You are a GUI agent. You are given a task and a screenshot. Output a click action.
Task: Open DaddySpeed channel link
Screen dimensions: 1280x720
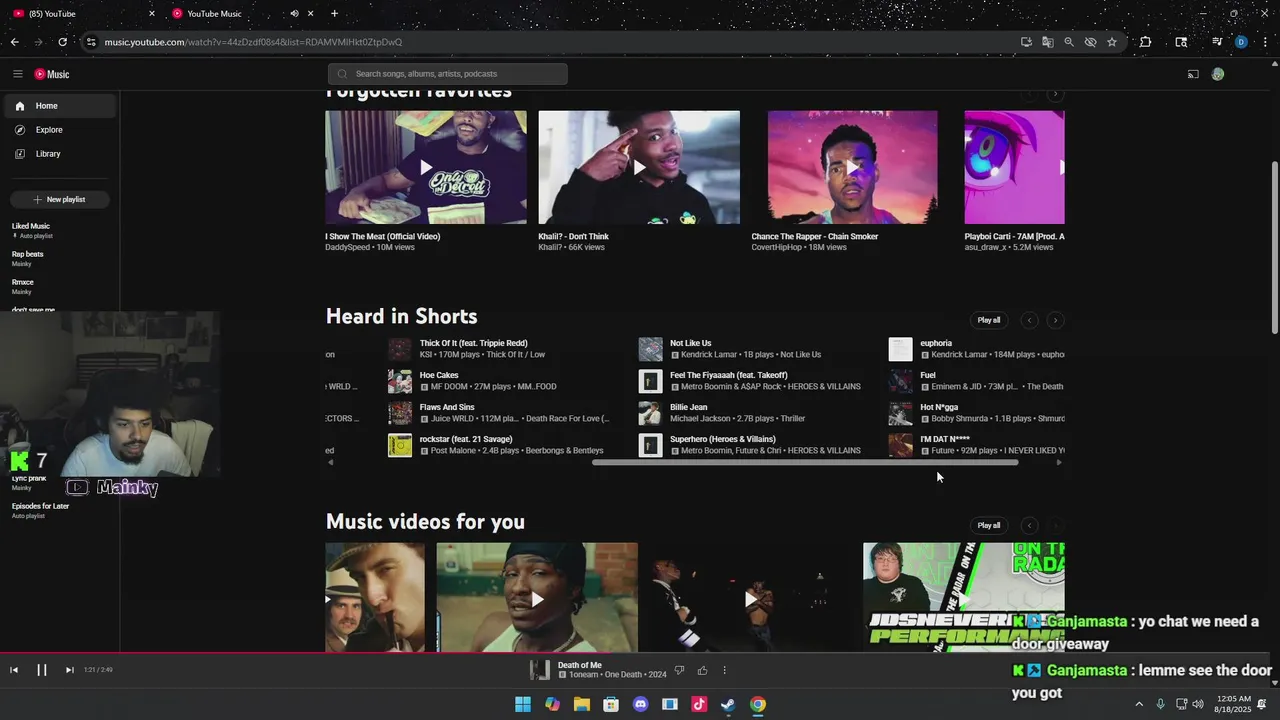coord(347,247)
